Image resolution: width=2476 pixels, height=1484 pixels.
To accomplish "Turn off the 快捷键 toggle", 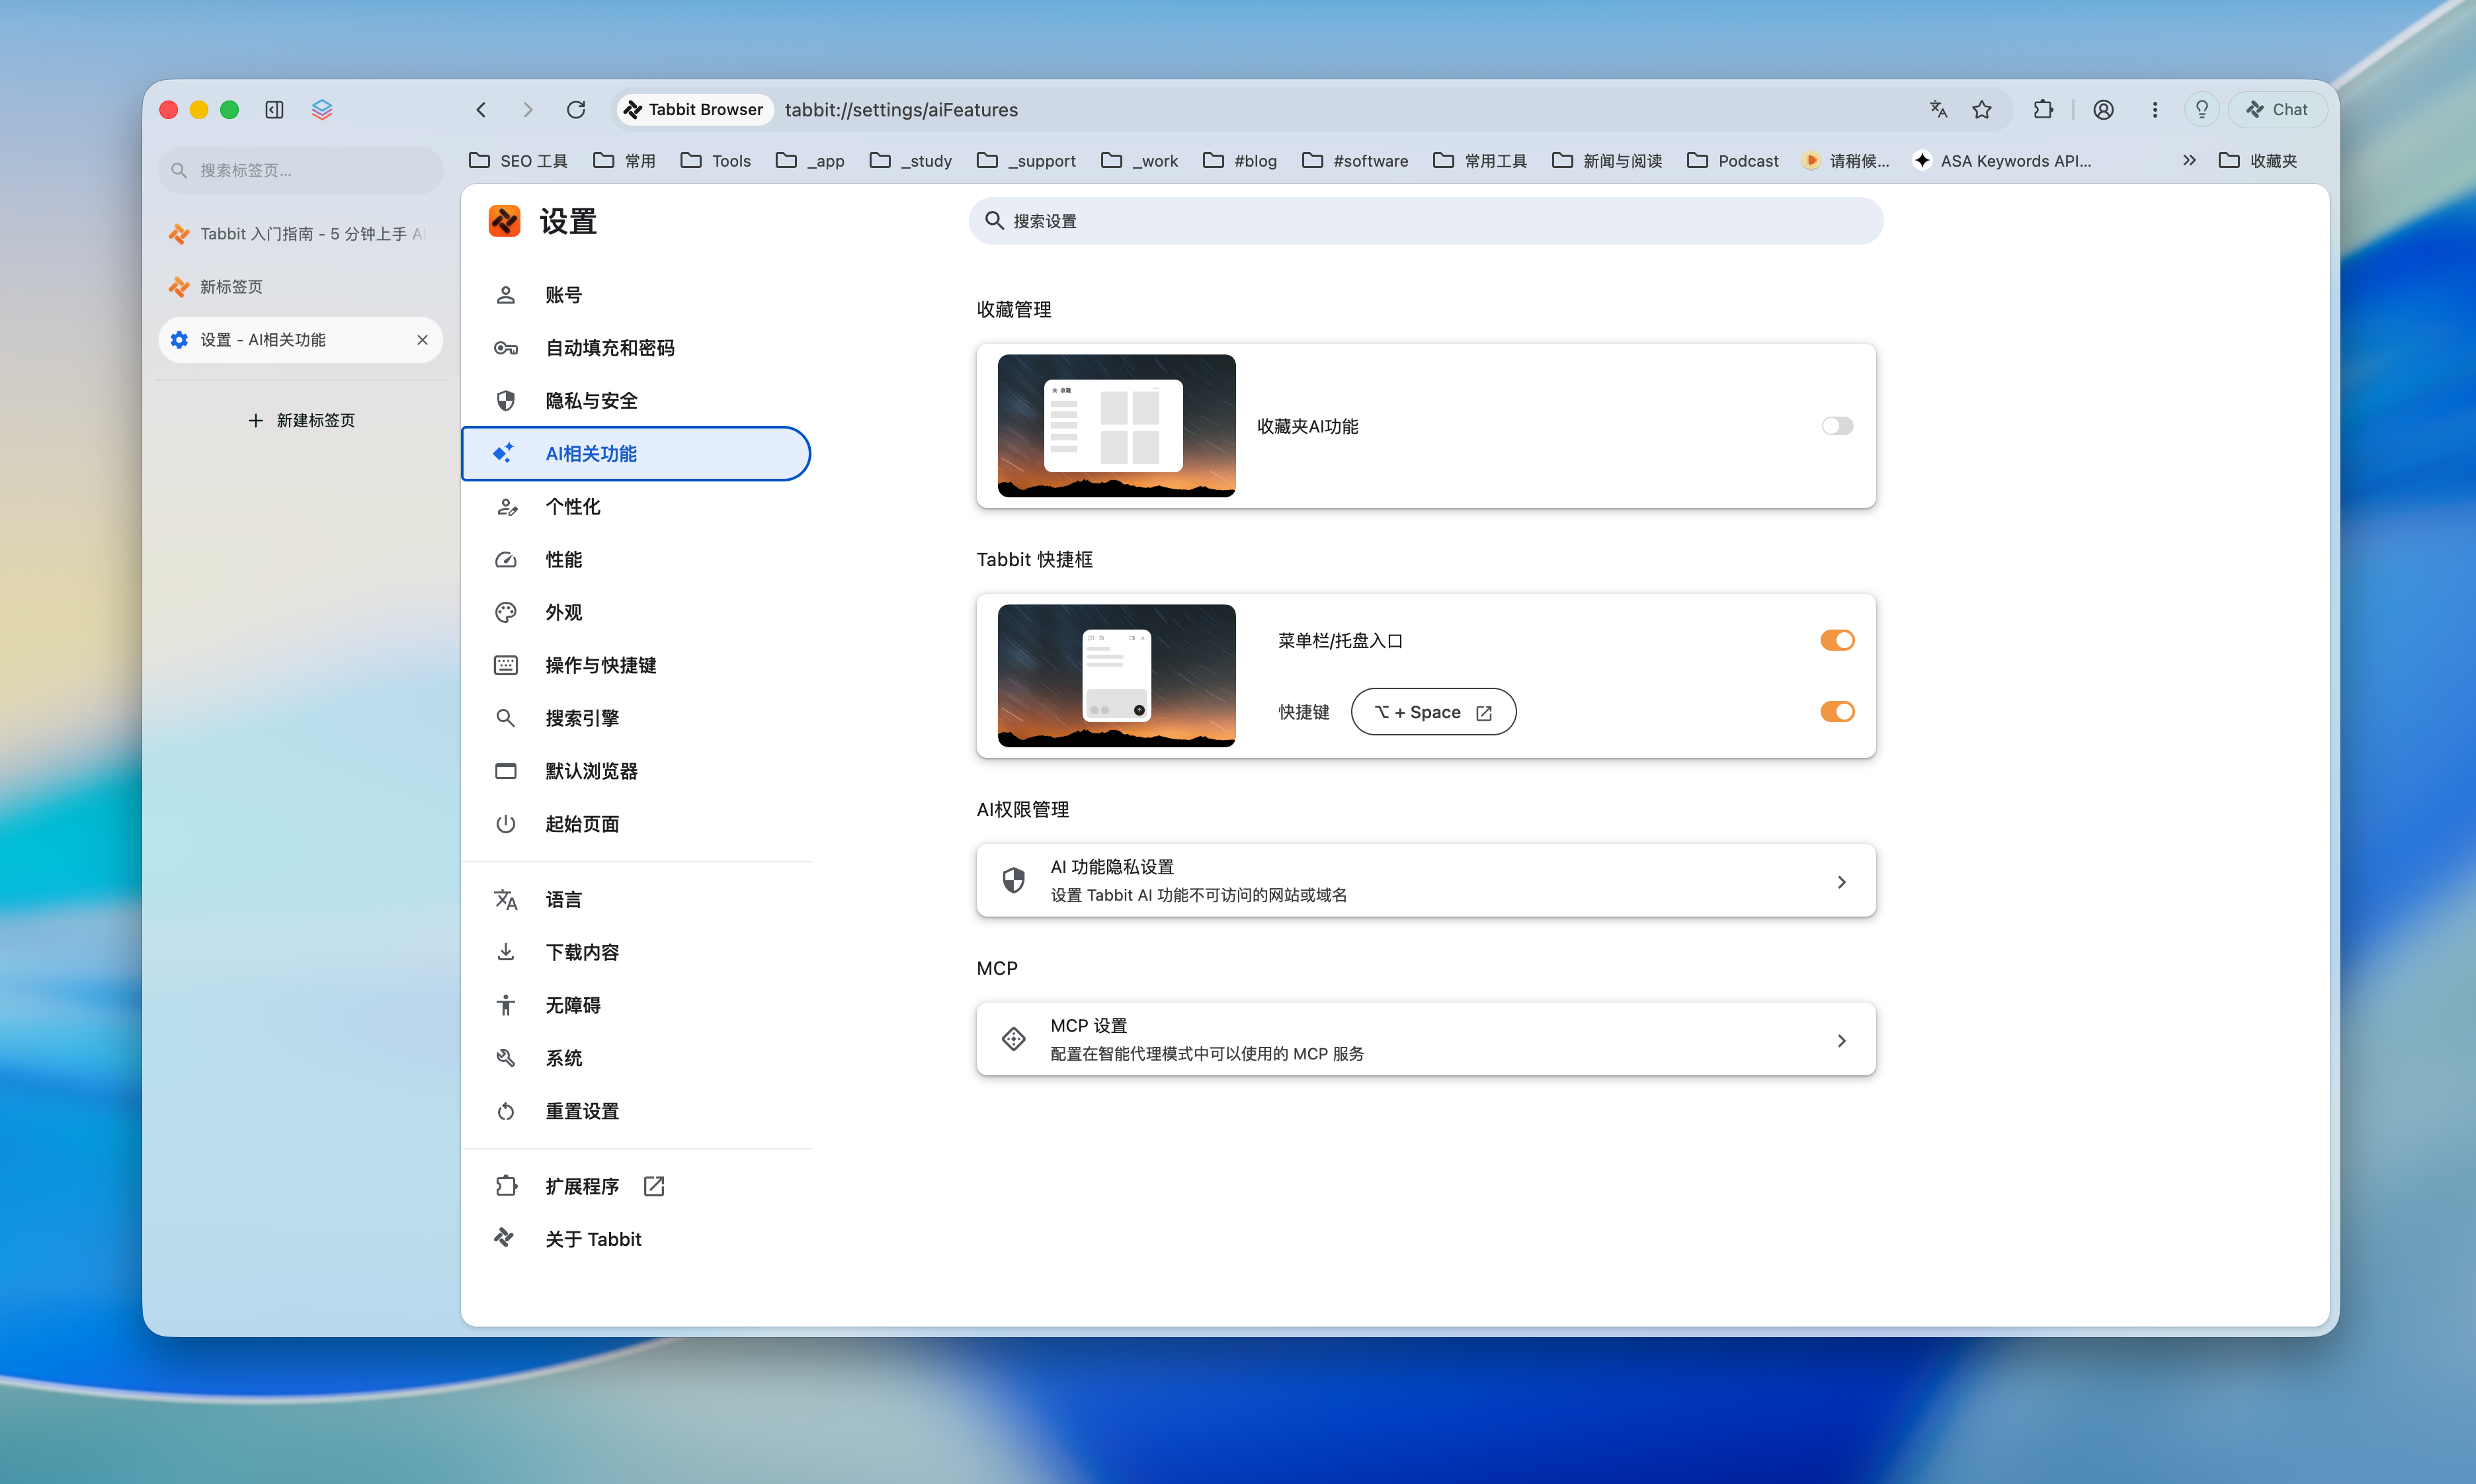I will click(1837, 712).
